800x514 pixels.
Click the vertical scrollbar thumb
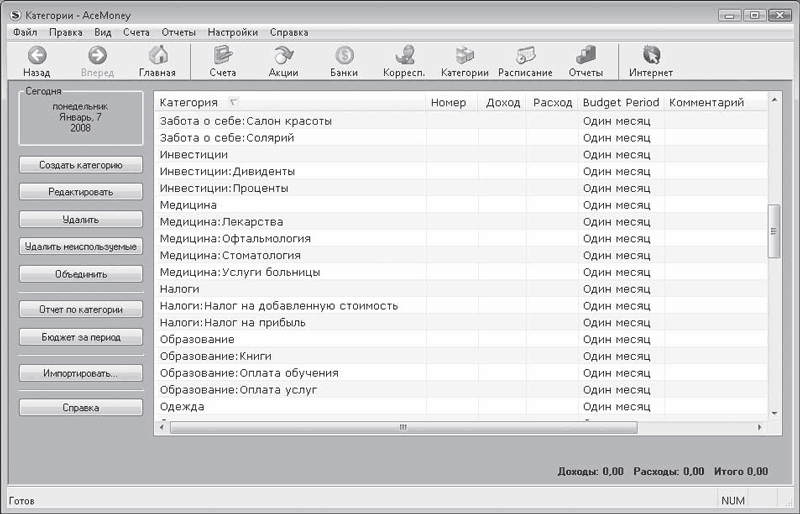pos(774,231)
